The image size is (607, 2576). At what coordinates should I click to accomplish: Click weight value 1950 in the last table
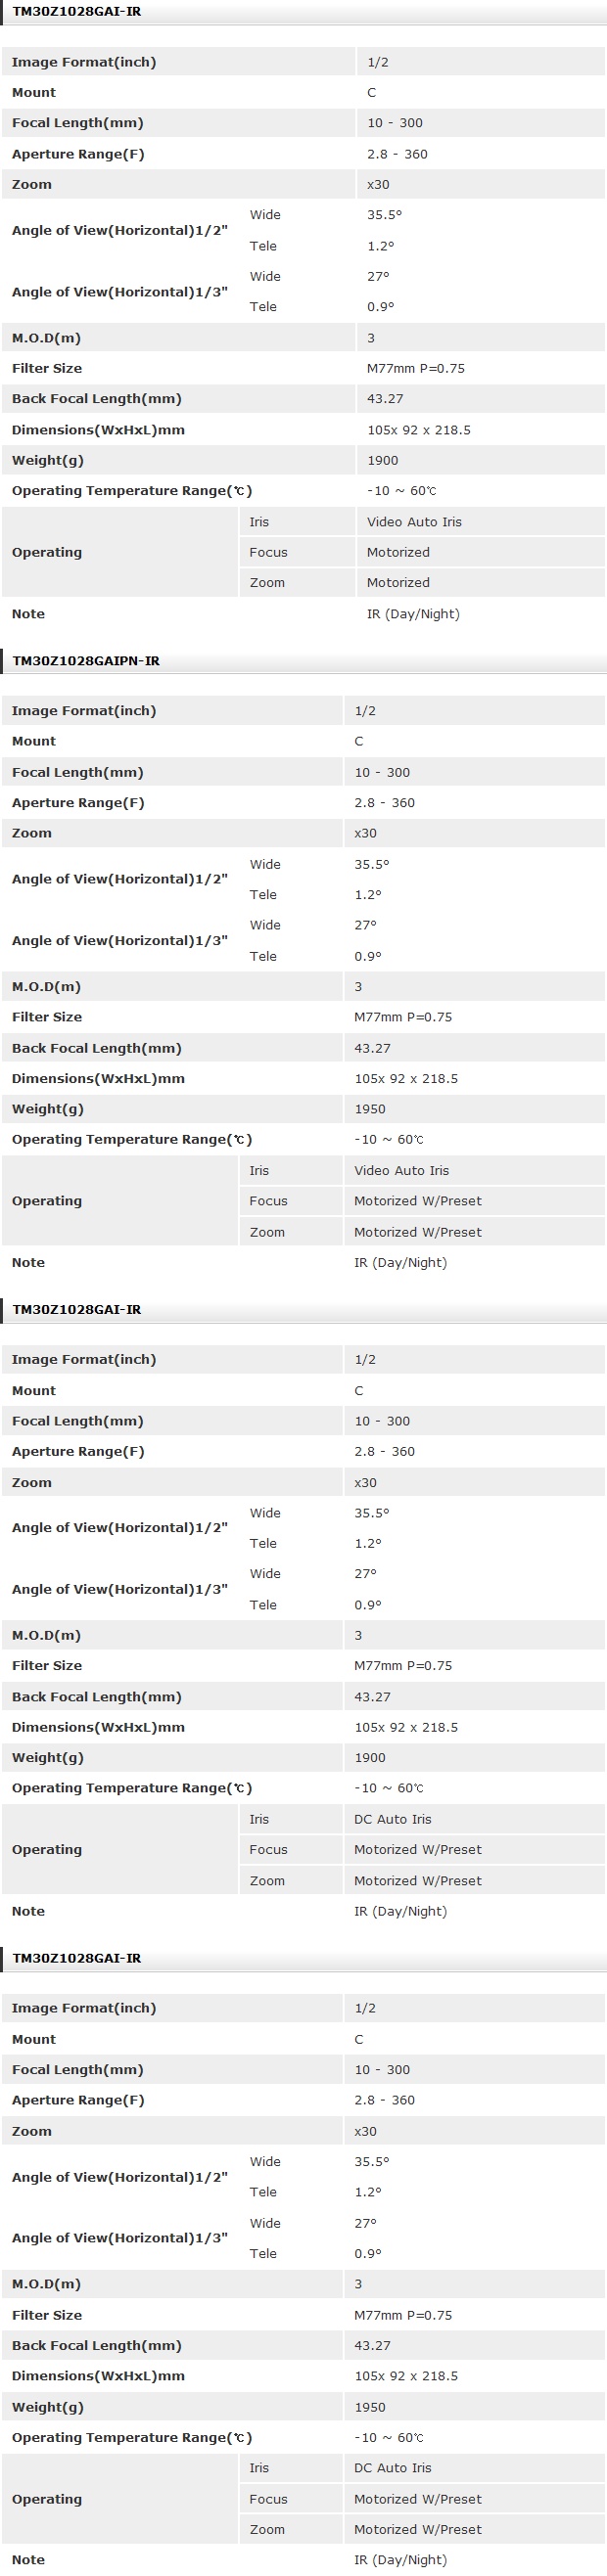pos(370,2406)
